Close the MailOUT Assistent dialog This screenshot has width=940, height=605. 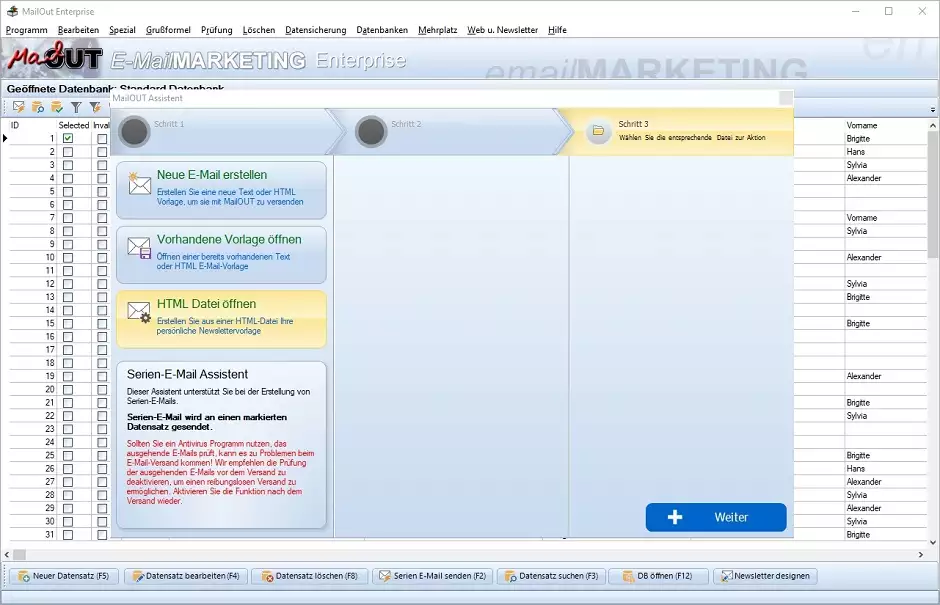pos(785,98)
